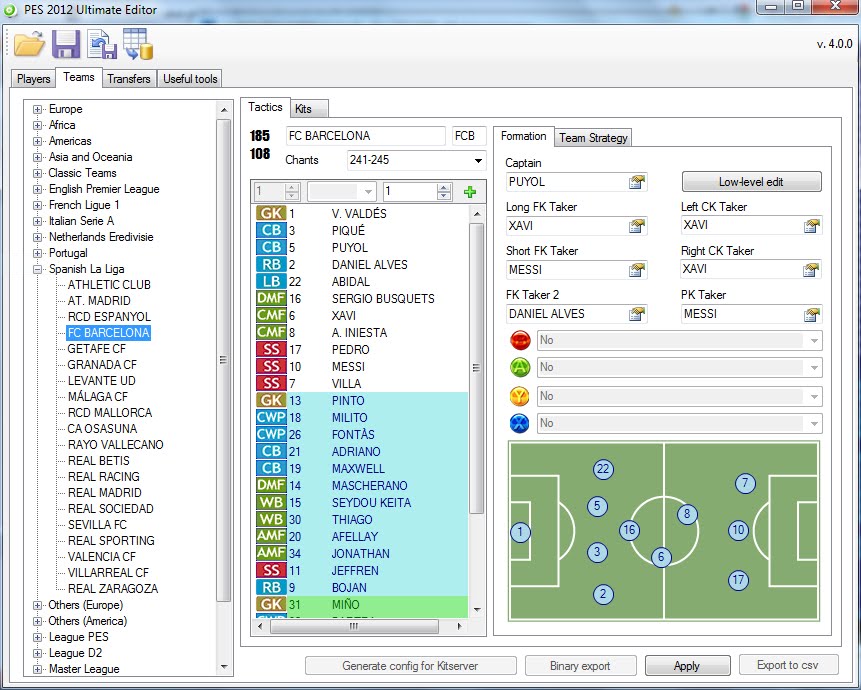Click the edit icon for PK Taker
Viewport: 861px width, 690px height.
[x=811, y=314]
